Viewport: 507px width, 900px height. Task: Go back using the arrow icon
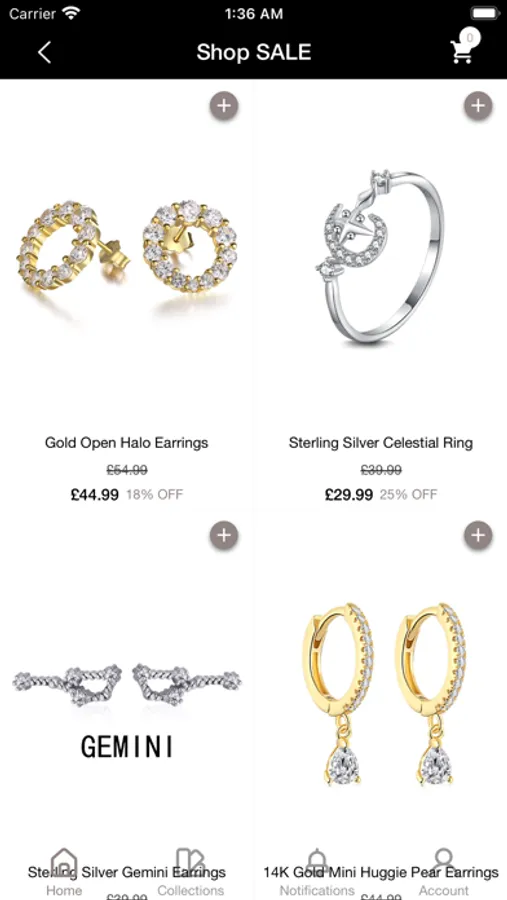(x=44, y=52)
